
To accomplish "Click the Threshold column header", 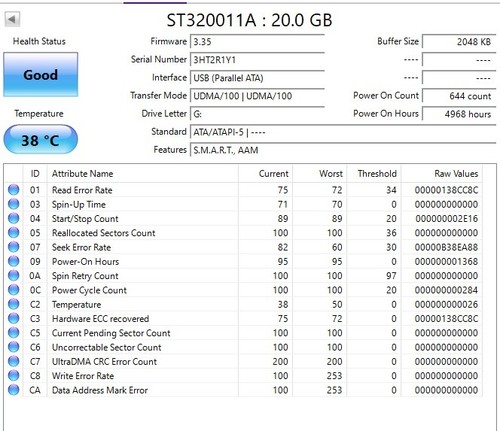I will 374,173.
